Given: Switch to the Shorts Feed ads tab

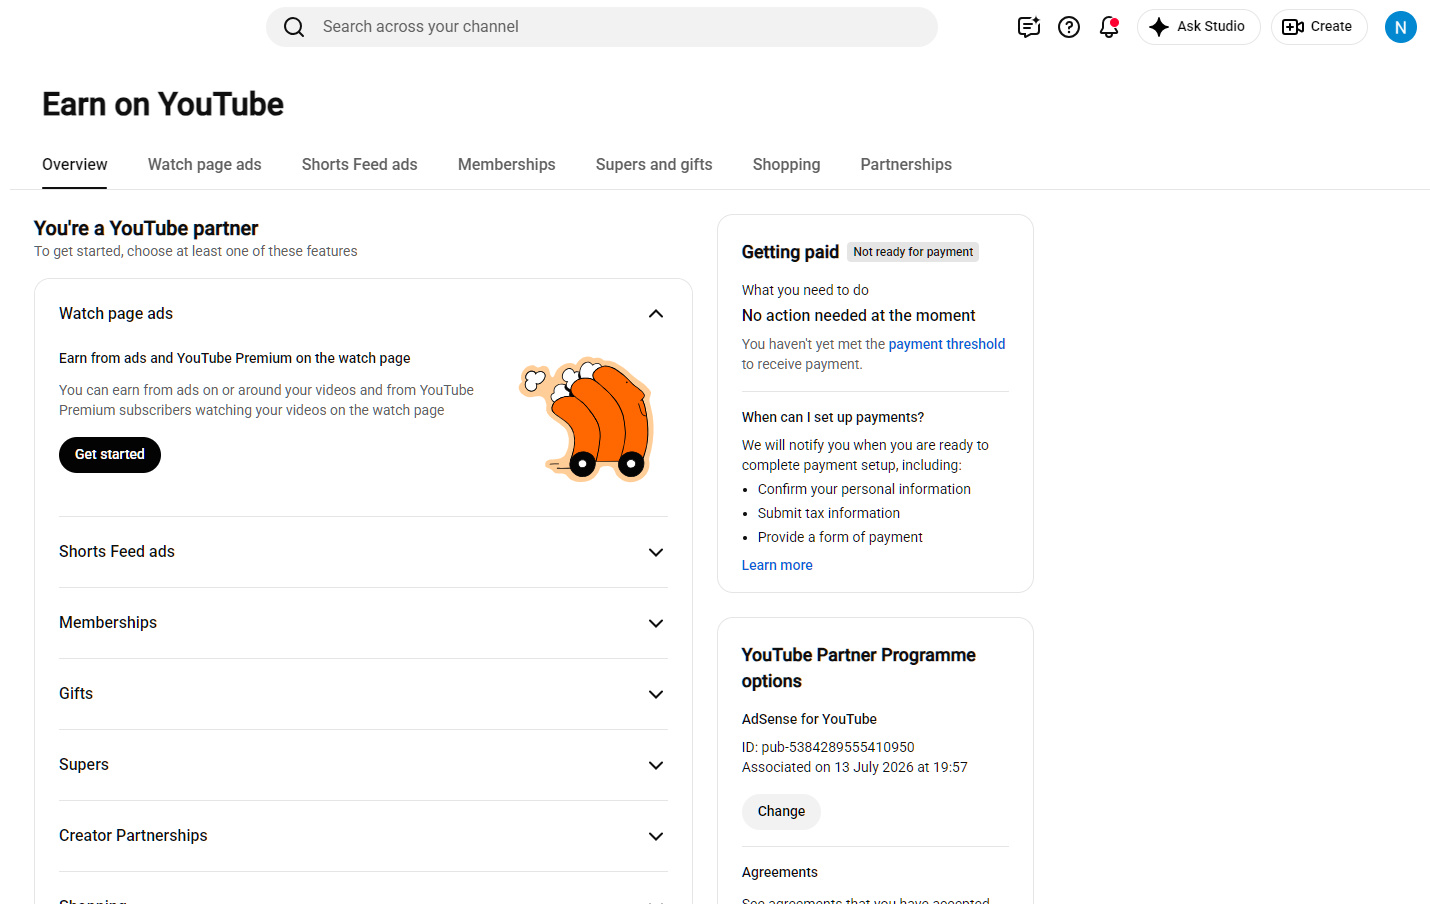Looking at the screenshot, I should pyautogui.click(x=360, y=165).
